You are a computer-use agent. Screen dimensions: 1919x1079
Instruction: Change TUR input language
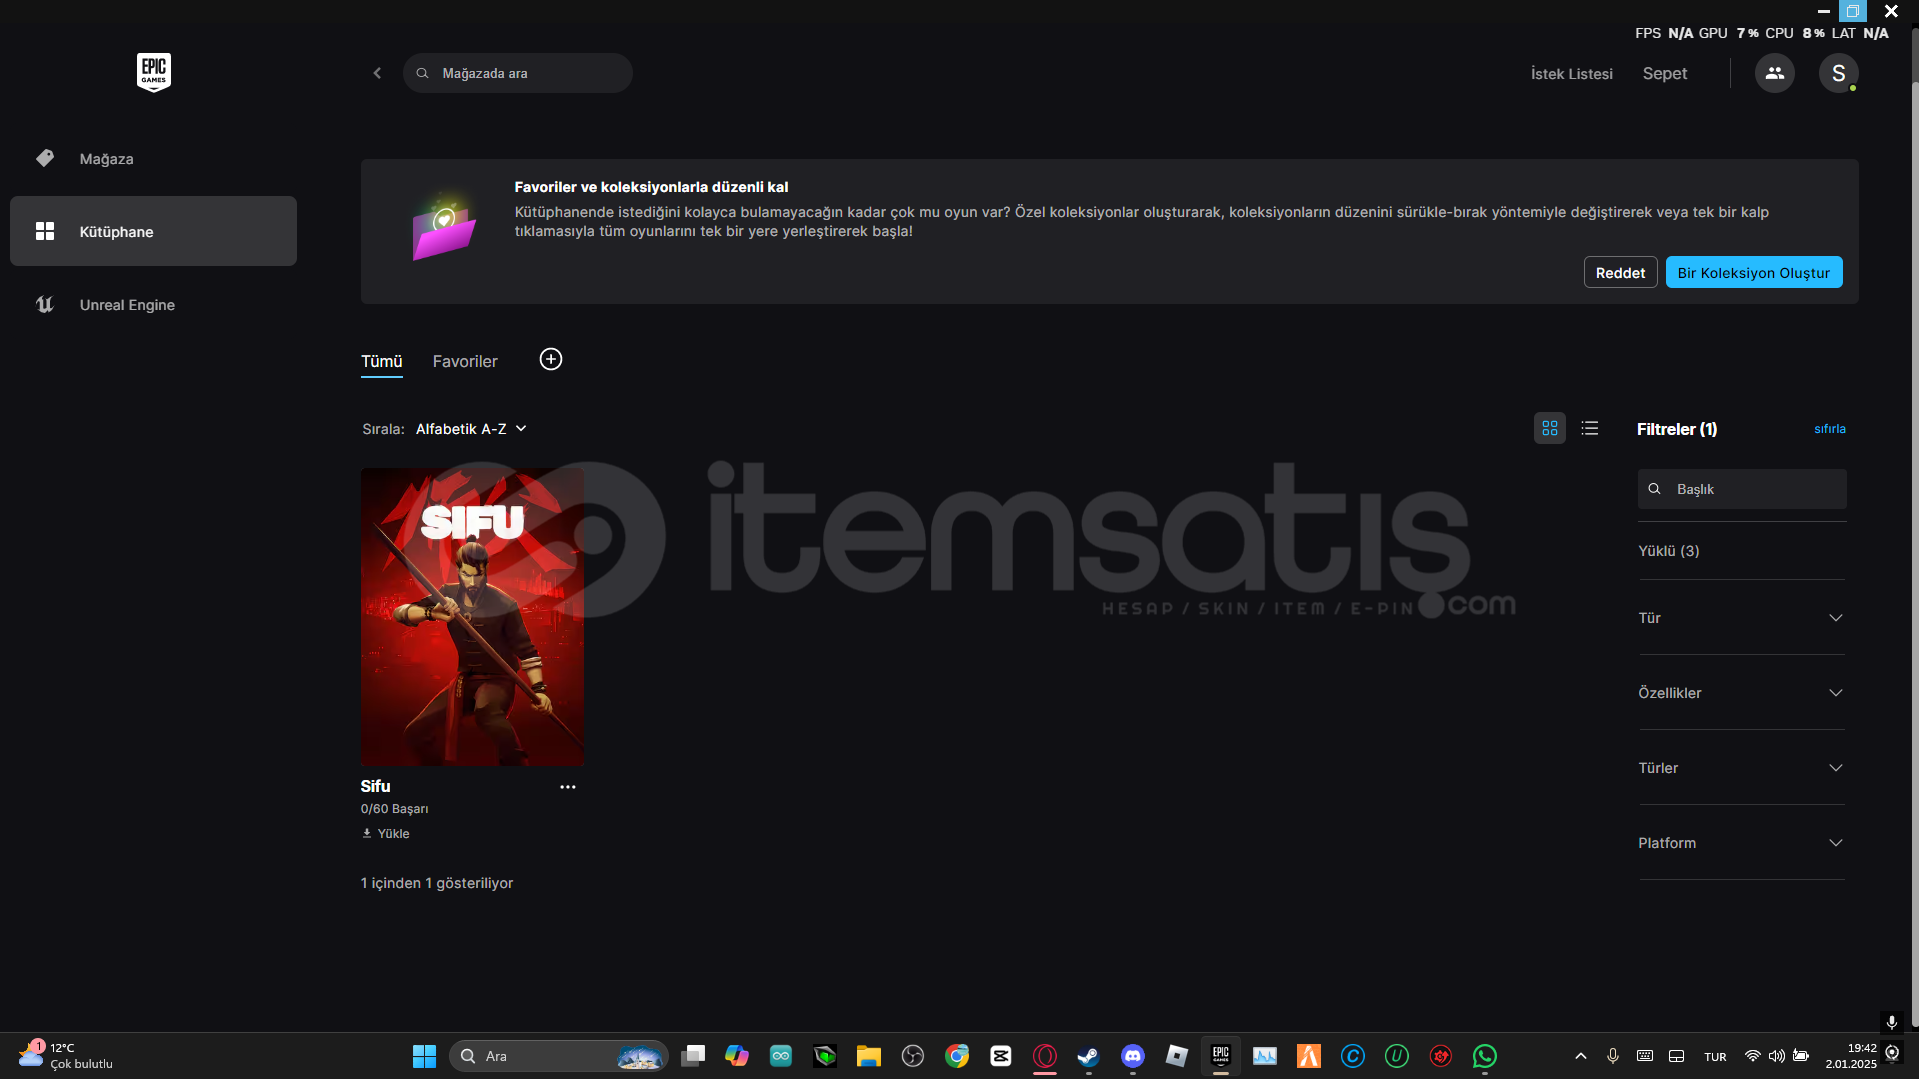coord(1715,1057)
